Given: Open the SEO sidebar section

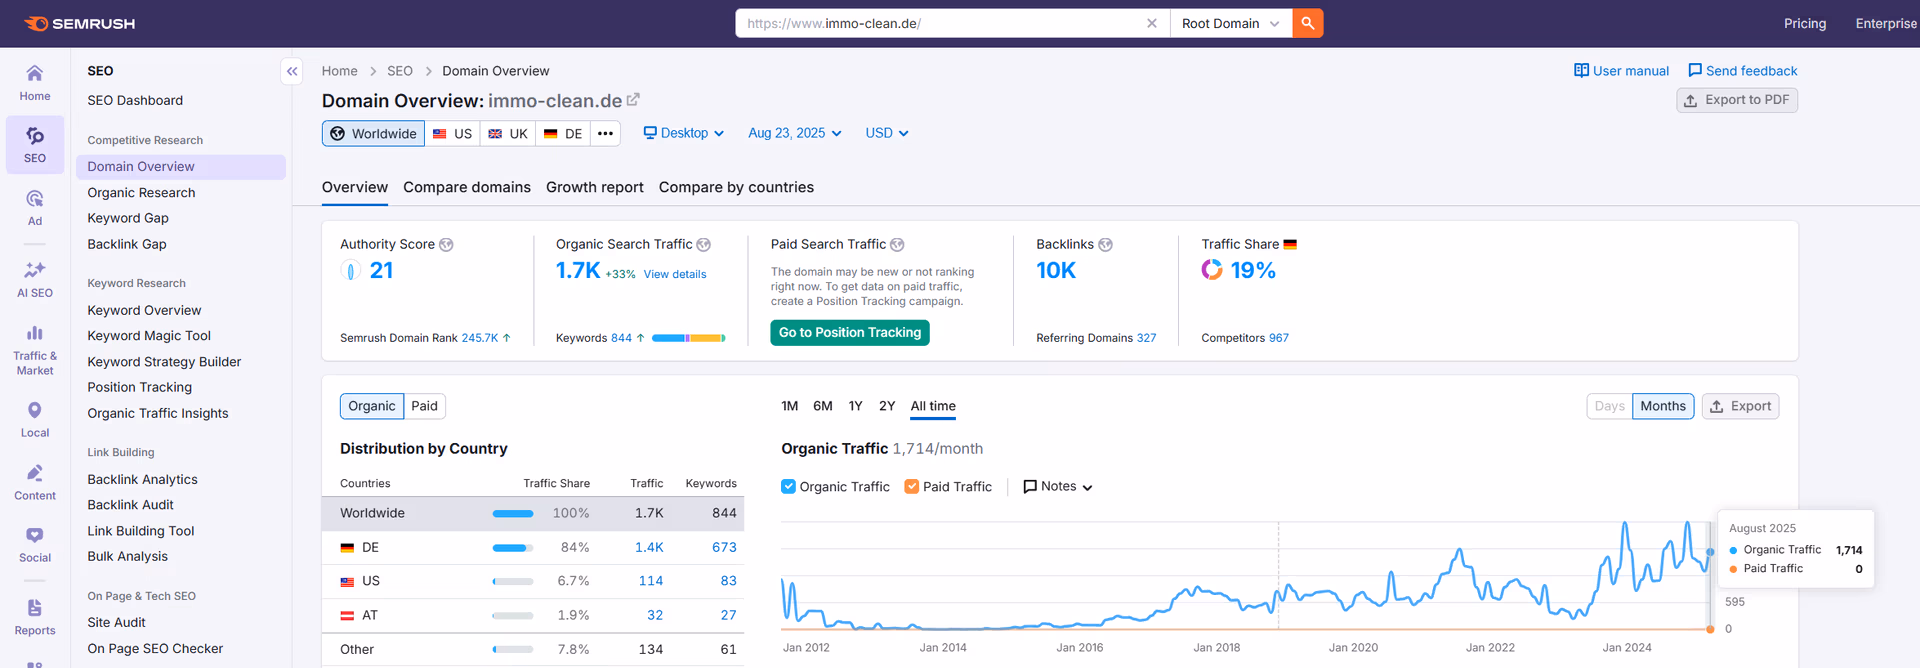Looking at the screenshot, I should tap(35, 145).
